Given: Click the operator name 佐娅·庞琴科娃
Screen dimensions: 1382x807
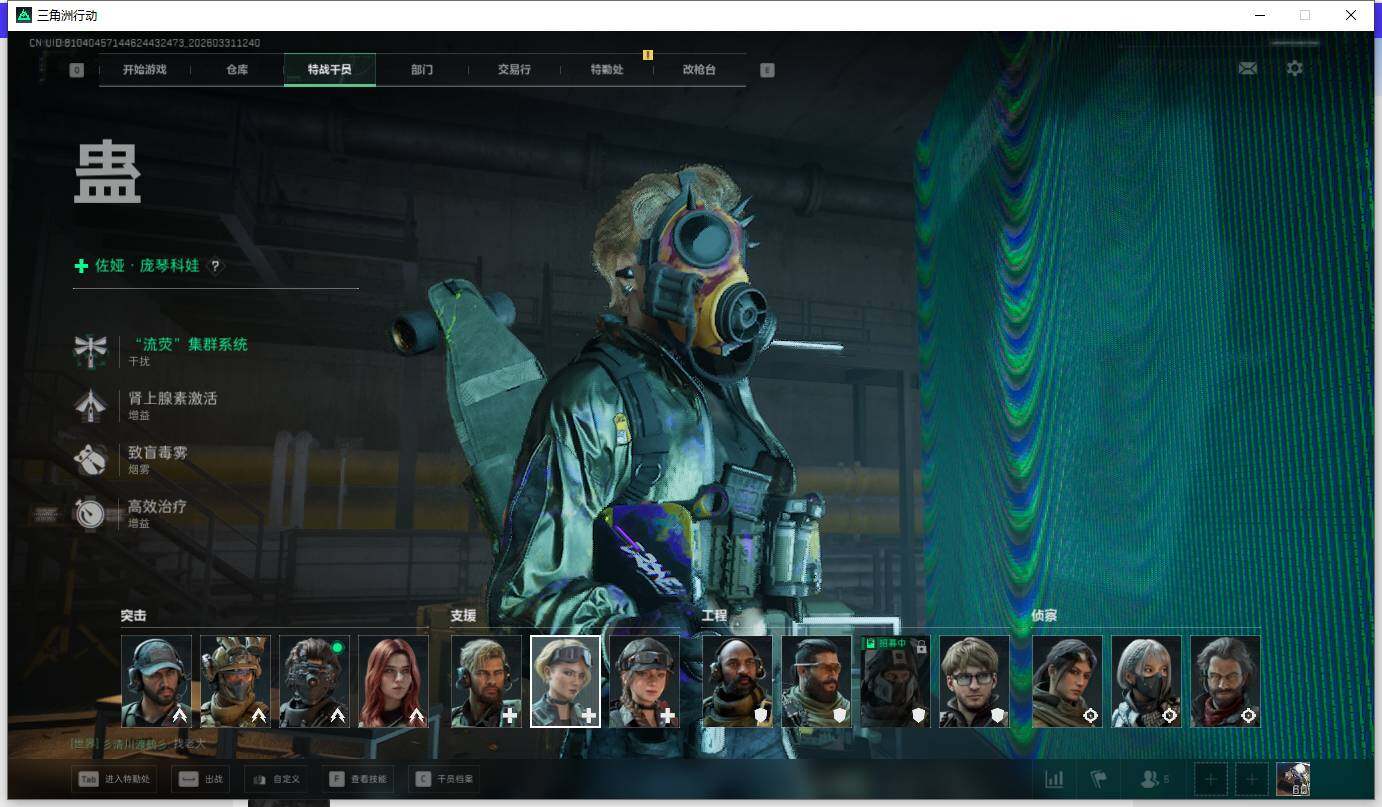Looking at the screenshot, I should tap(147, 266).
